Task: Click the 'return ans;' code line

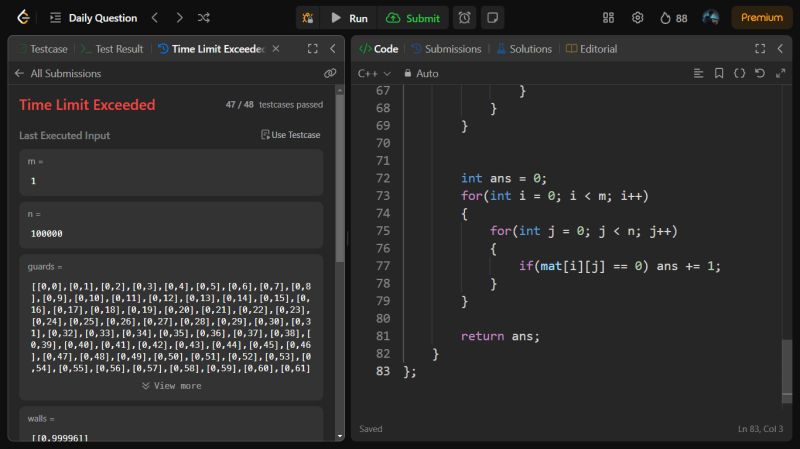Action: (x=500, y=336)
